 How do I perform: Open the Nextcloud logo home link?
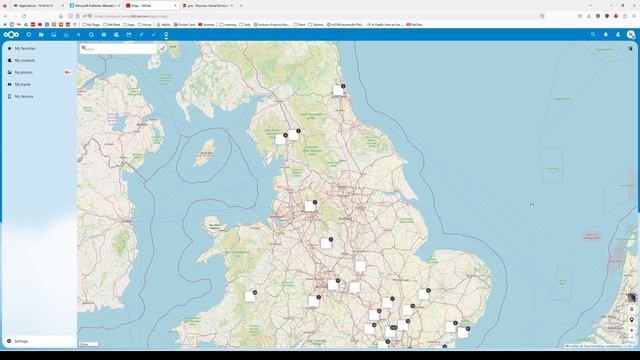(x=11, y=35)
